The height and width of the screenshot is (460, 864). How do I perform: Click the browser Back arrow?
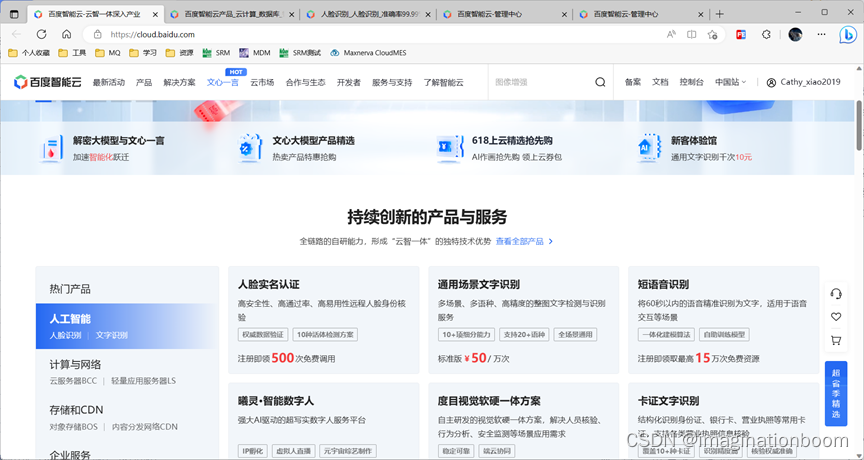tap(16, 34)
